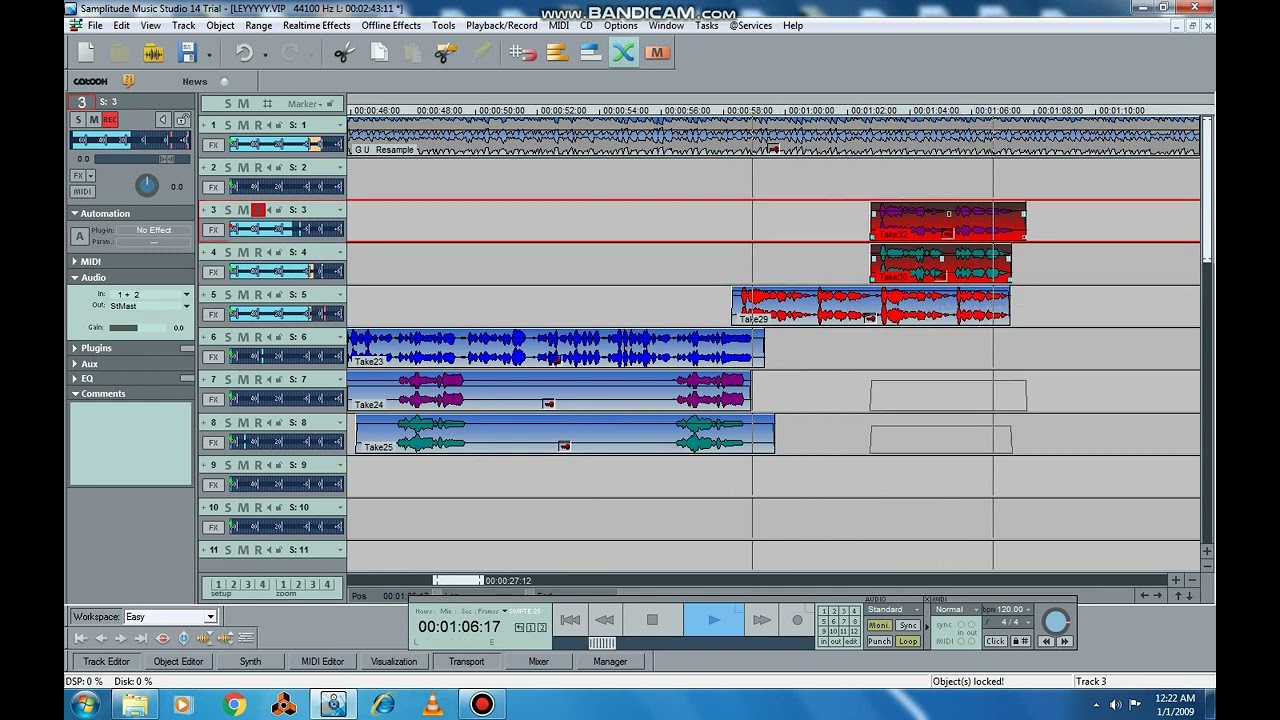Open the Offline Effects menu
The height and width of the screenshot is (720, 1280).
tap(391, 25)
